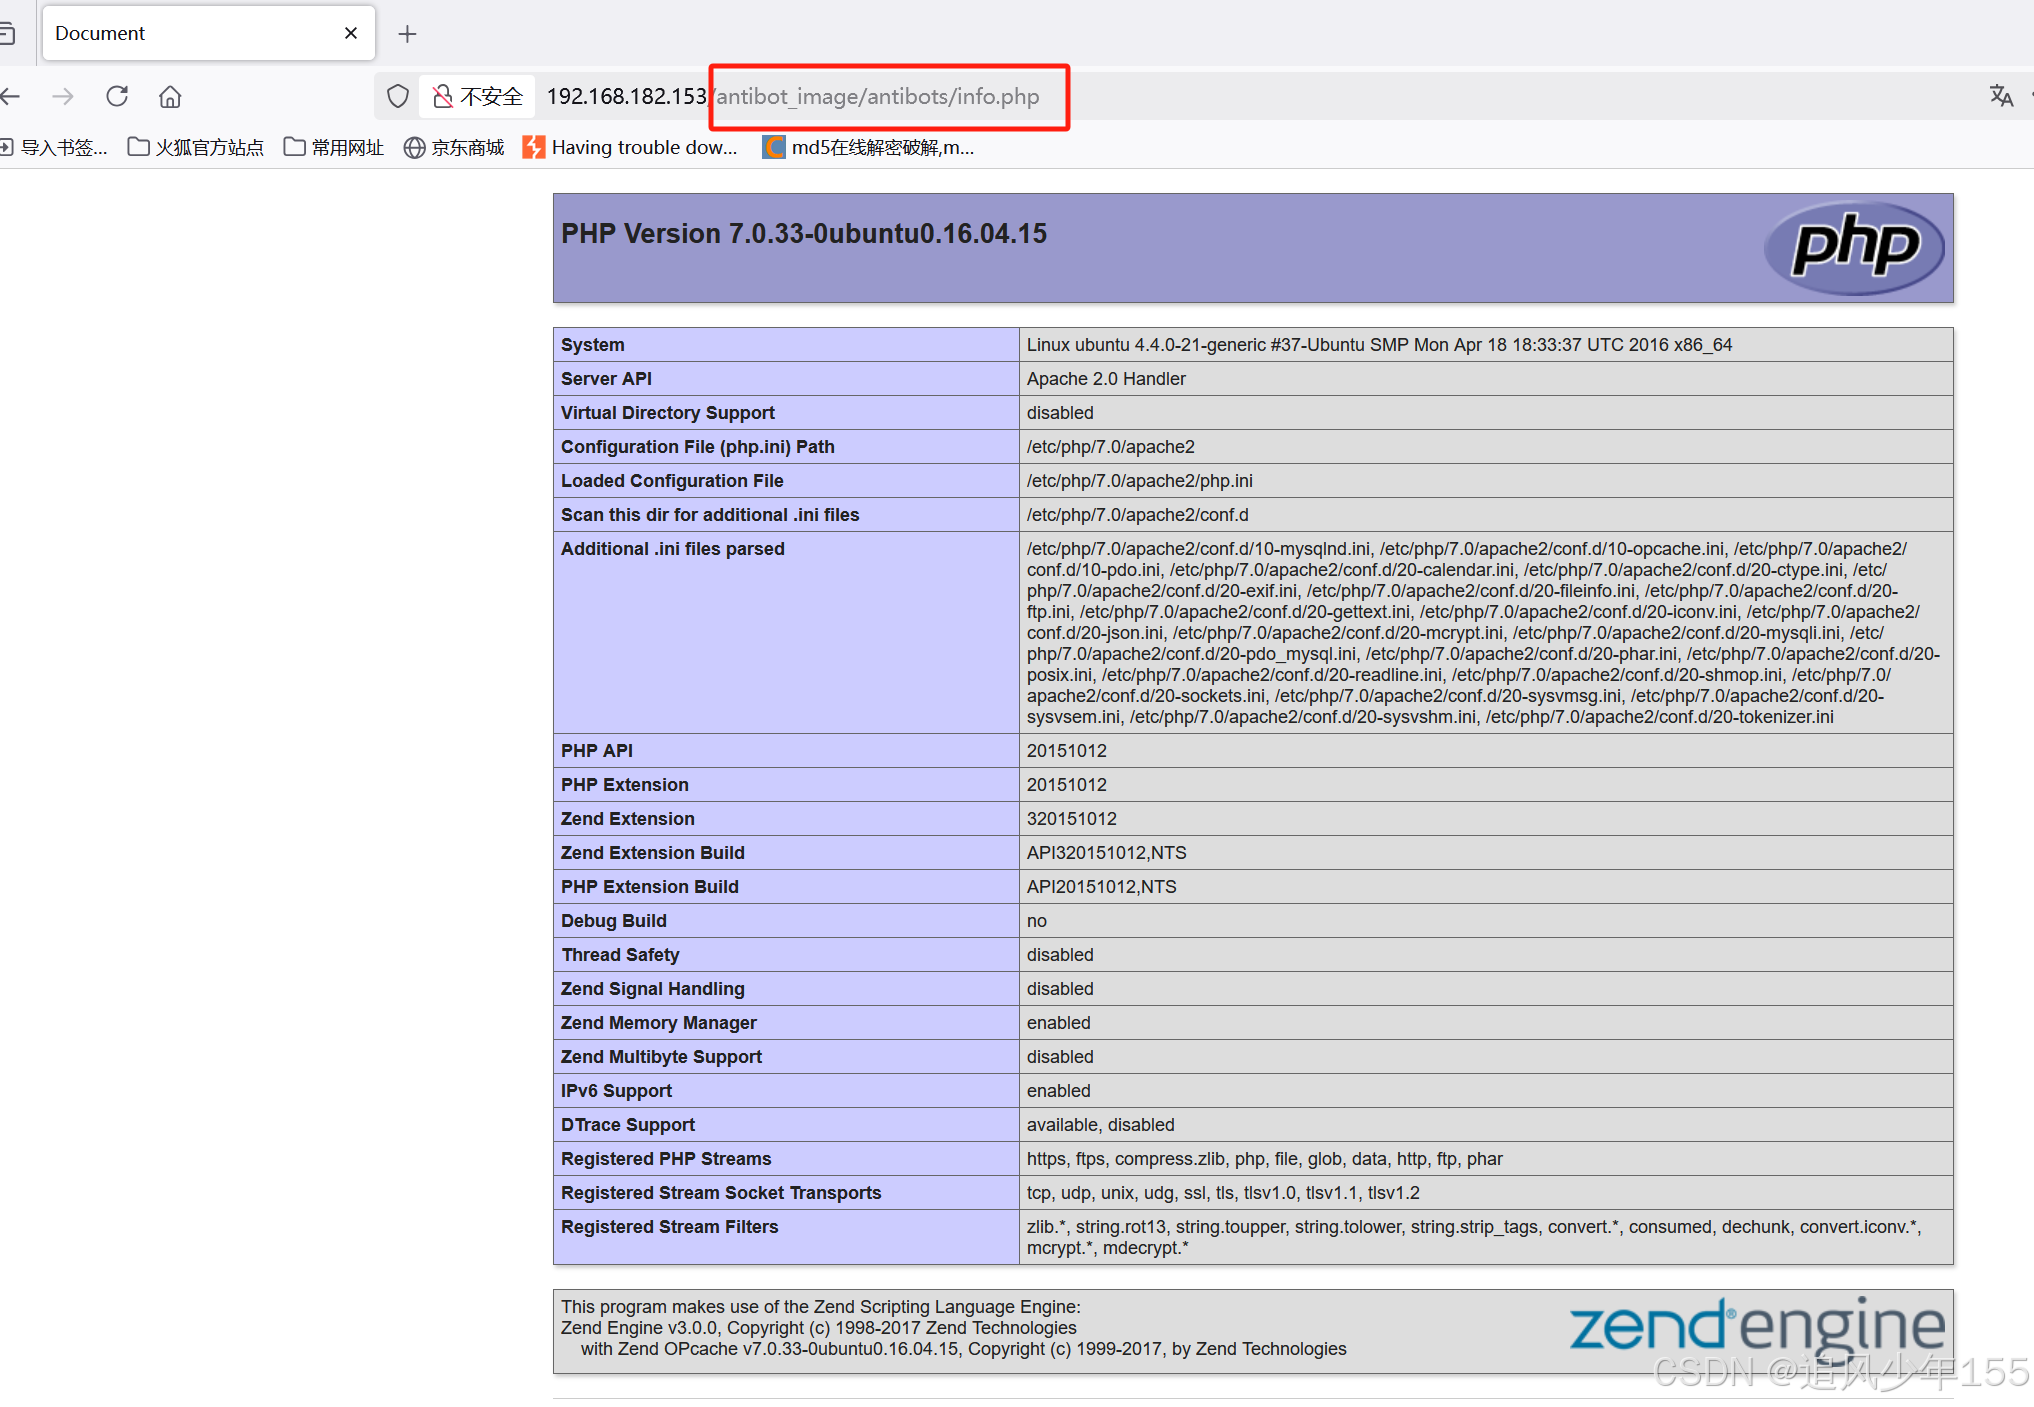Click the forward navigation arrow
Screen dimensions: 2034x1407
pos(63,96)
